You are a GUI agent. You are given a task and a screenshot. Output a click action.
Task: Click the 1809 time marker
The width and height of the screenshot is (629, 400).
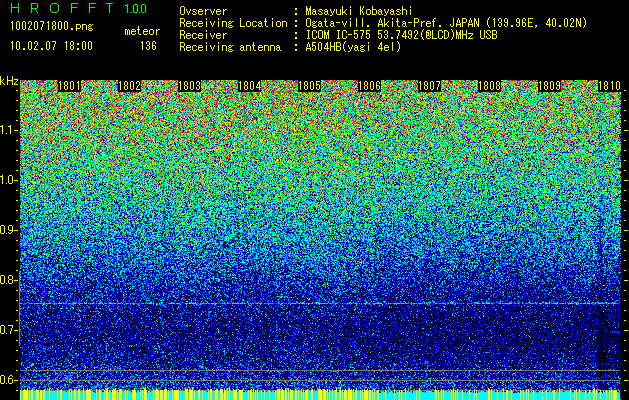pyautogui.click(x=549, y=86)
